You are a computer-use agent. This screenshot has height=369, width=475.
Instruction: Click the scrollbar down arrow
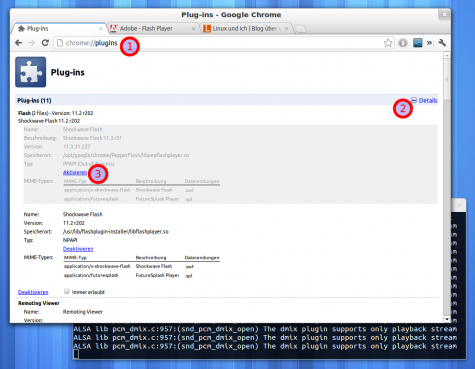click(x=447, y=319)
